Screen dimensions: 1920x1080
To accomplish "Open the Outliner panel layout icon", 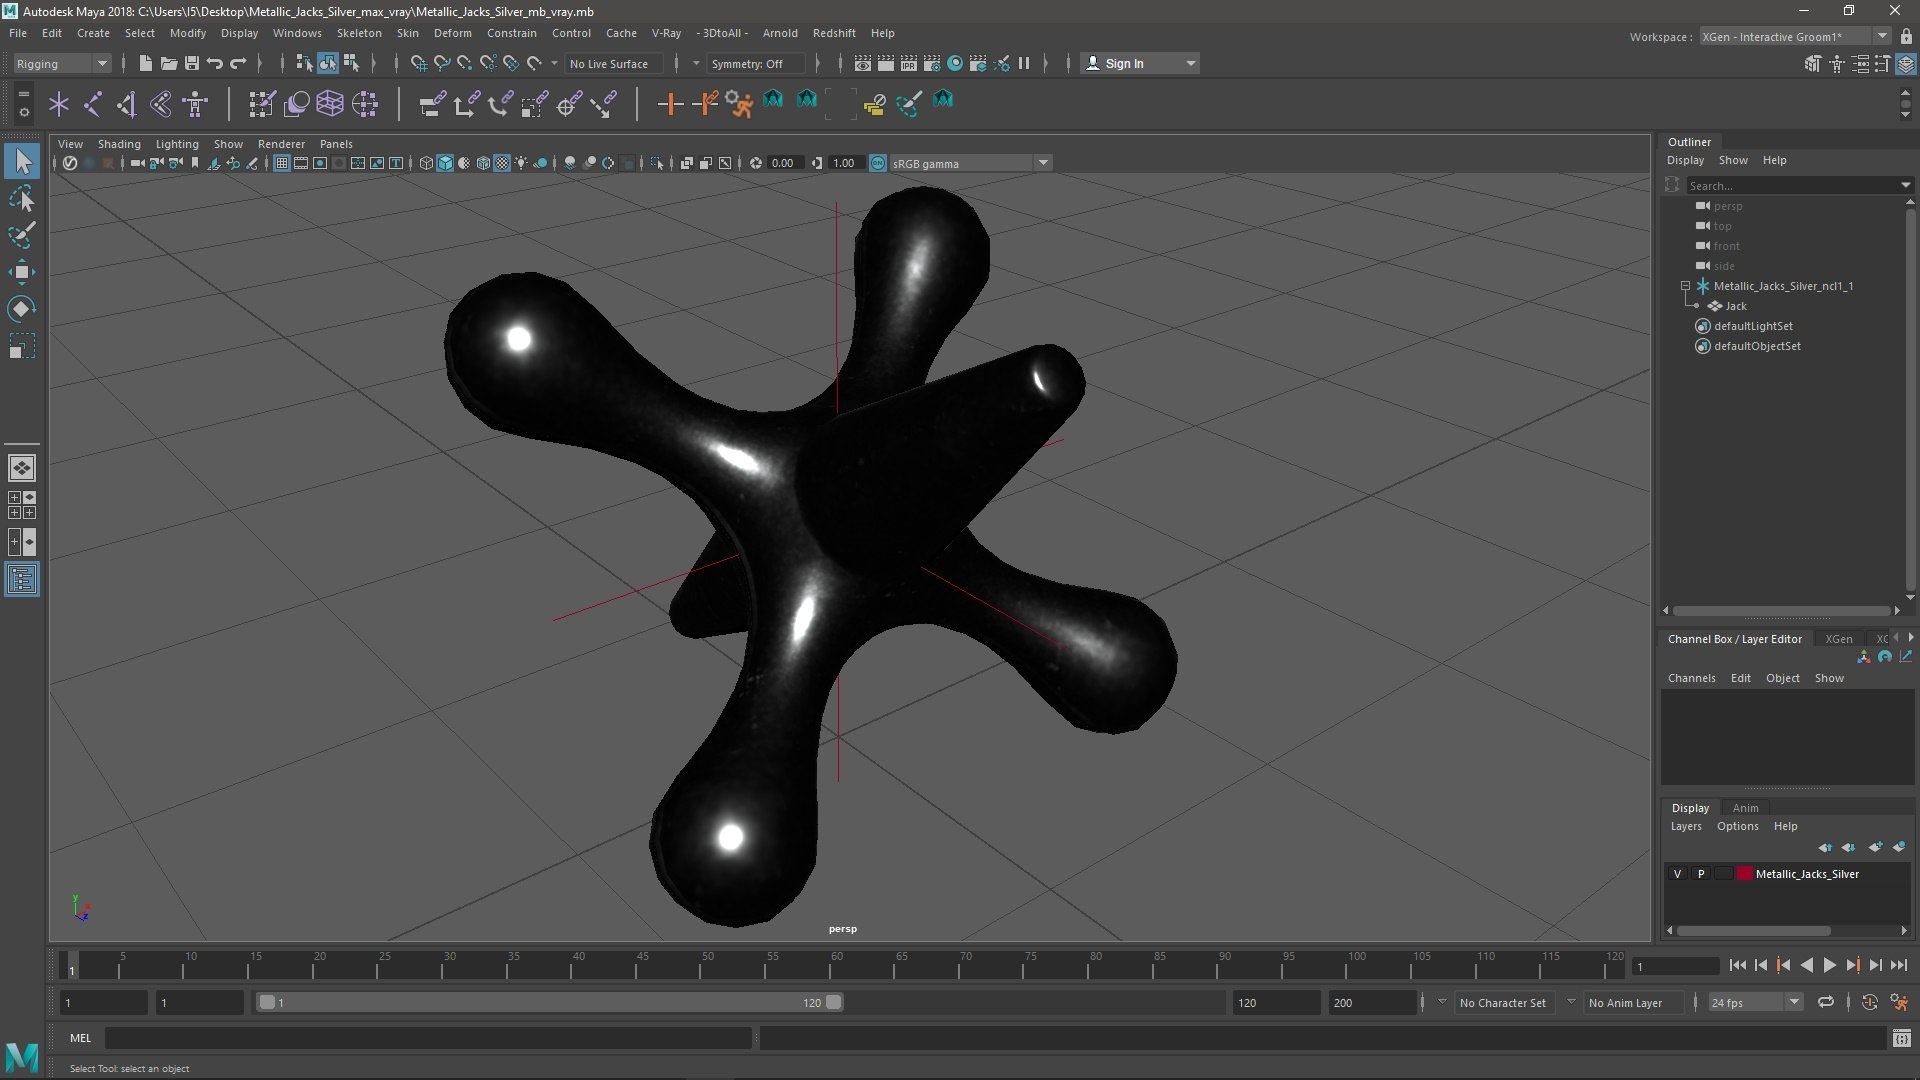I will click(22, 579).
